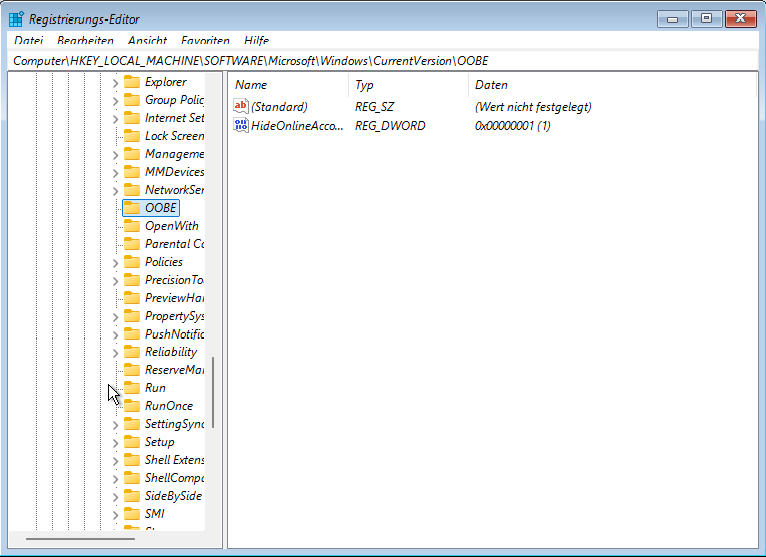Open the Ansicht menu

pyautogui.click(x=148, y=41)
